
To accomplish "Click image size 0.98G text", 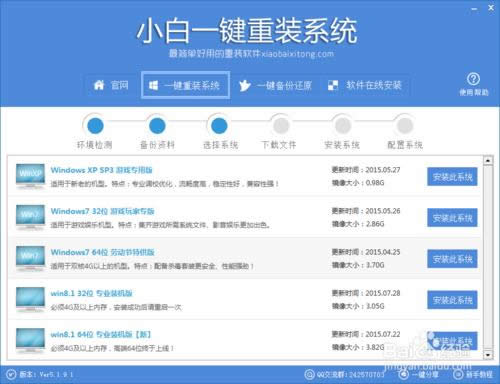I will 375,183.
